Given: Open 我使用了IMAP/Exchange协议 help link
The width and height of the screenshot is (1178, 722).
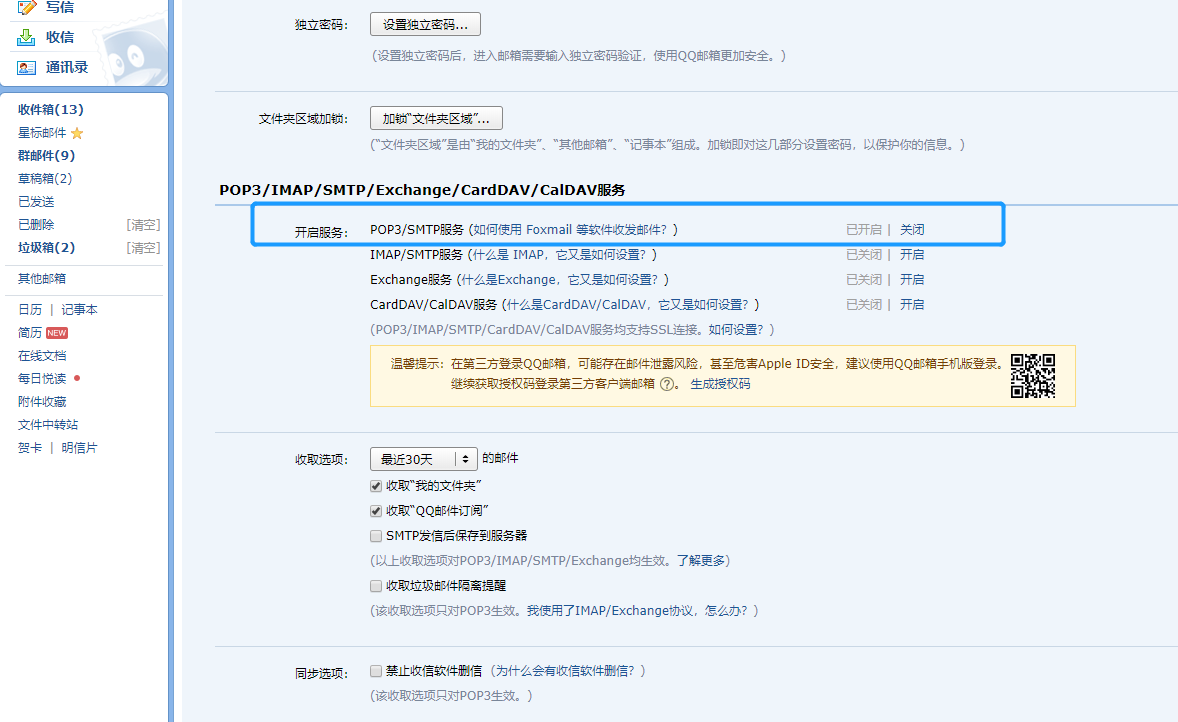Looking at the screenshot, I should (x=637, y=611).
